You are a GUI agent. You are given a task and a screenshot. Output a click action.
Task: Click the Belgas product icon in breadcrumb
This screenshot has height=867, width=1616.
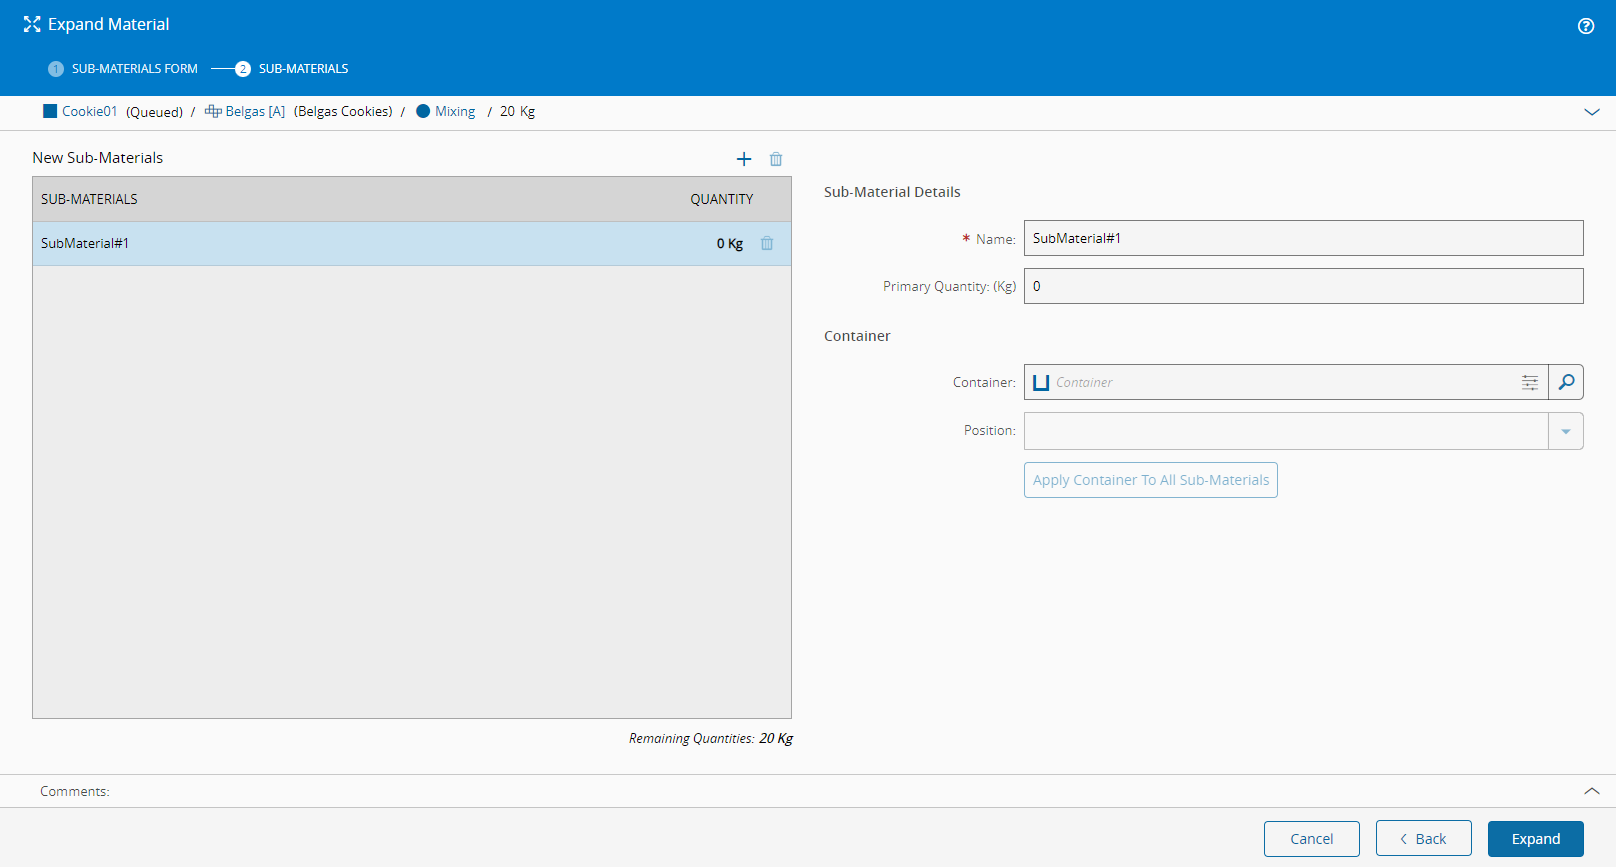click(213, 111)
